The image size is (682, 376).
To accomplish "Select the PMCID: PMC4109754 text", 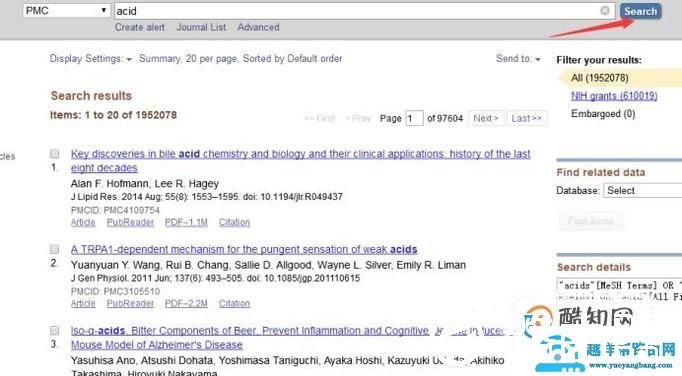I will pos(115,210).
